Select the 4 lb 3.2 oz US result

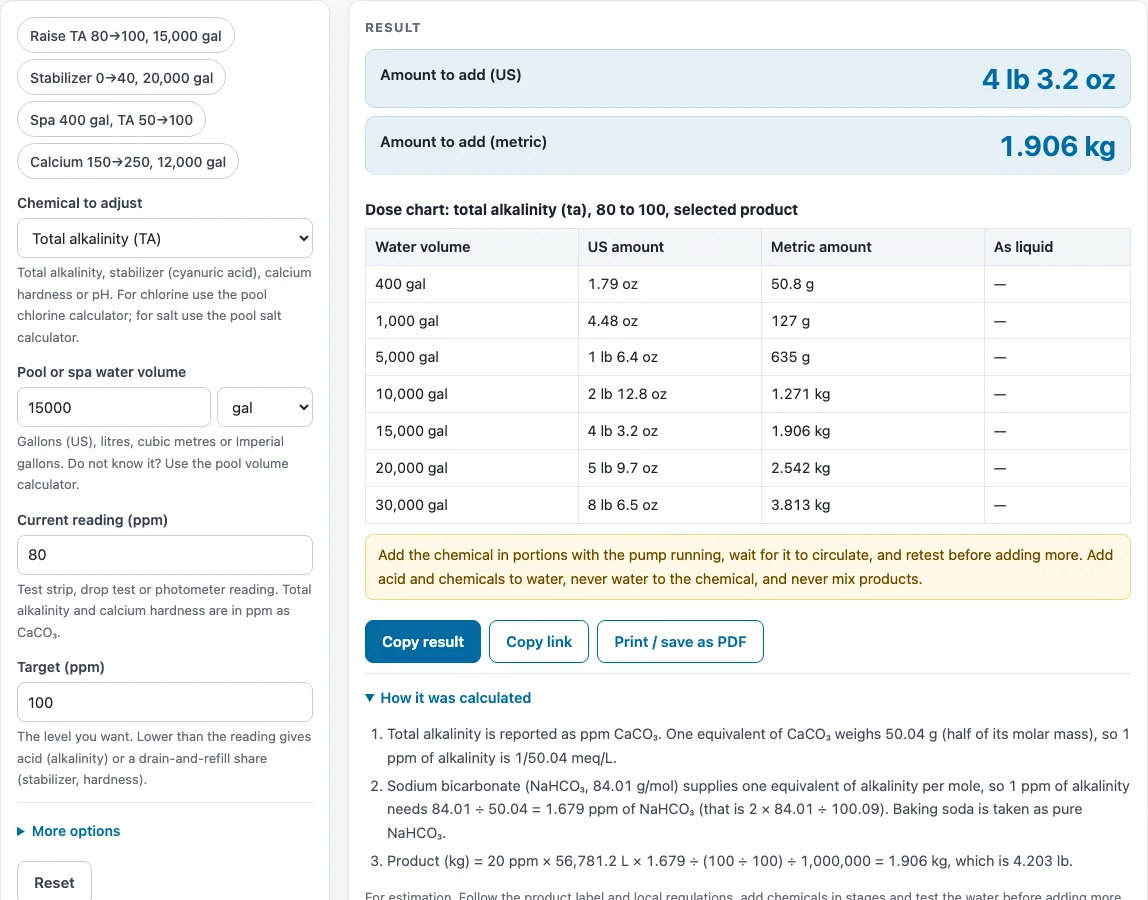[1048, 79]
